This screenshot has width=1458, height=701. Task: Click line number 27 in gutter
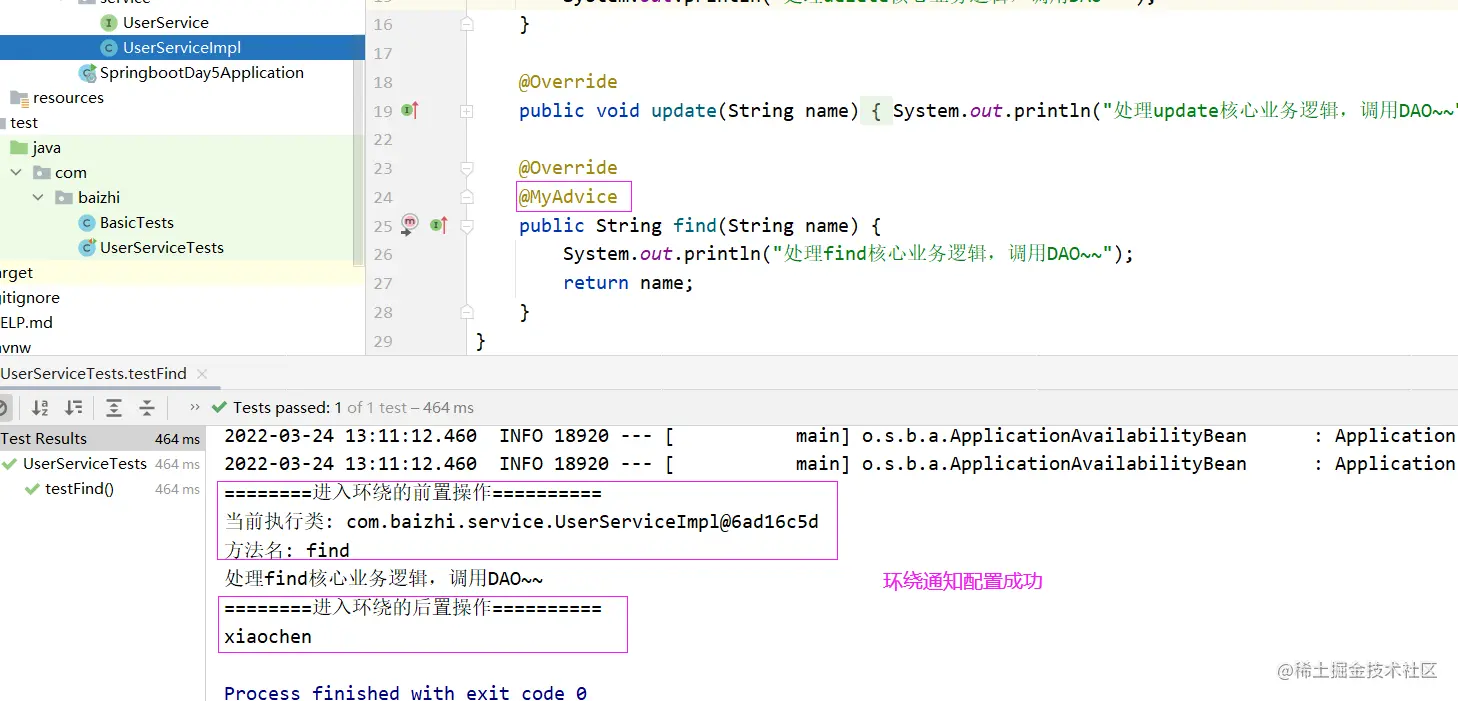coord(384,283)
